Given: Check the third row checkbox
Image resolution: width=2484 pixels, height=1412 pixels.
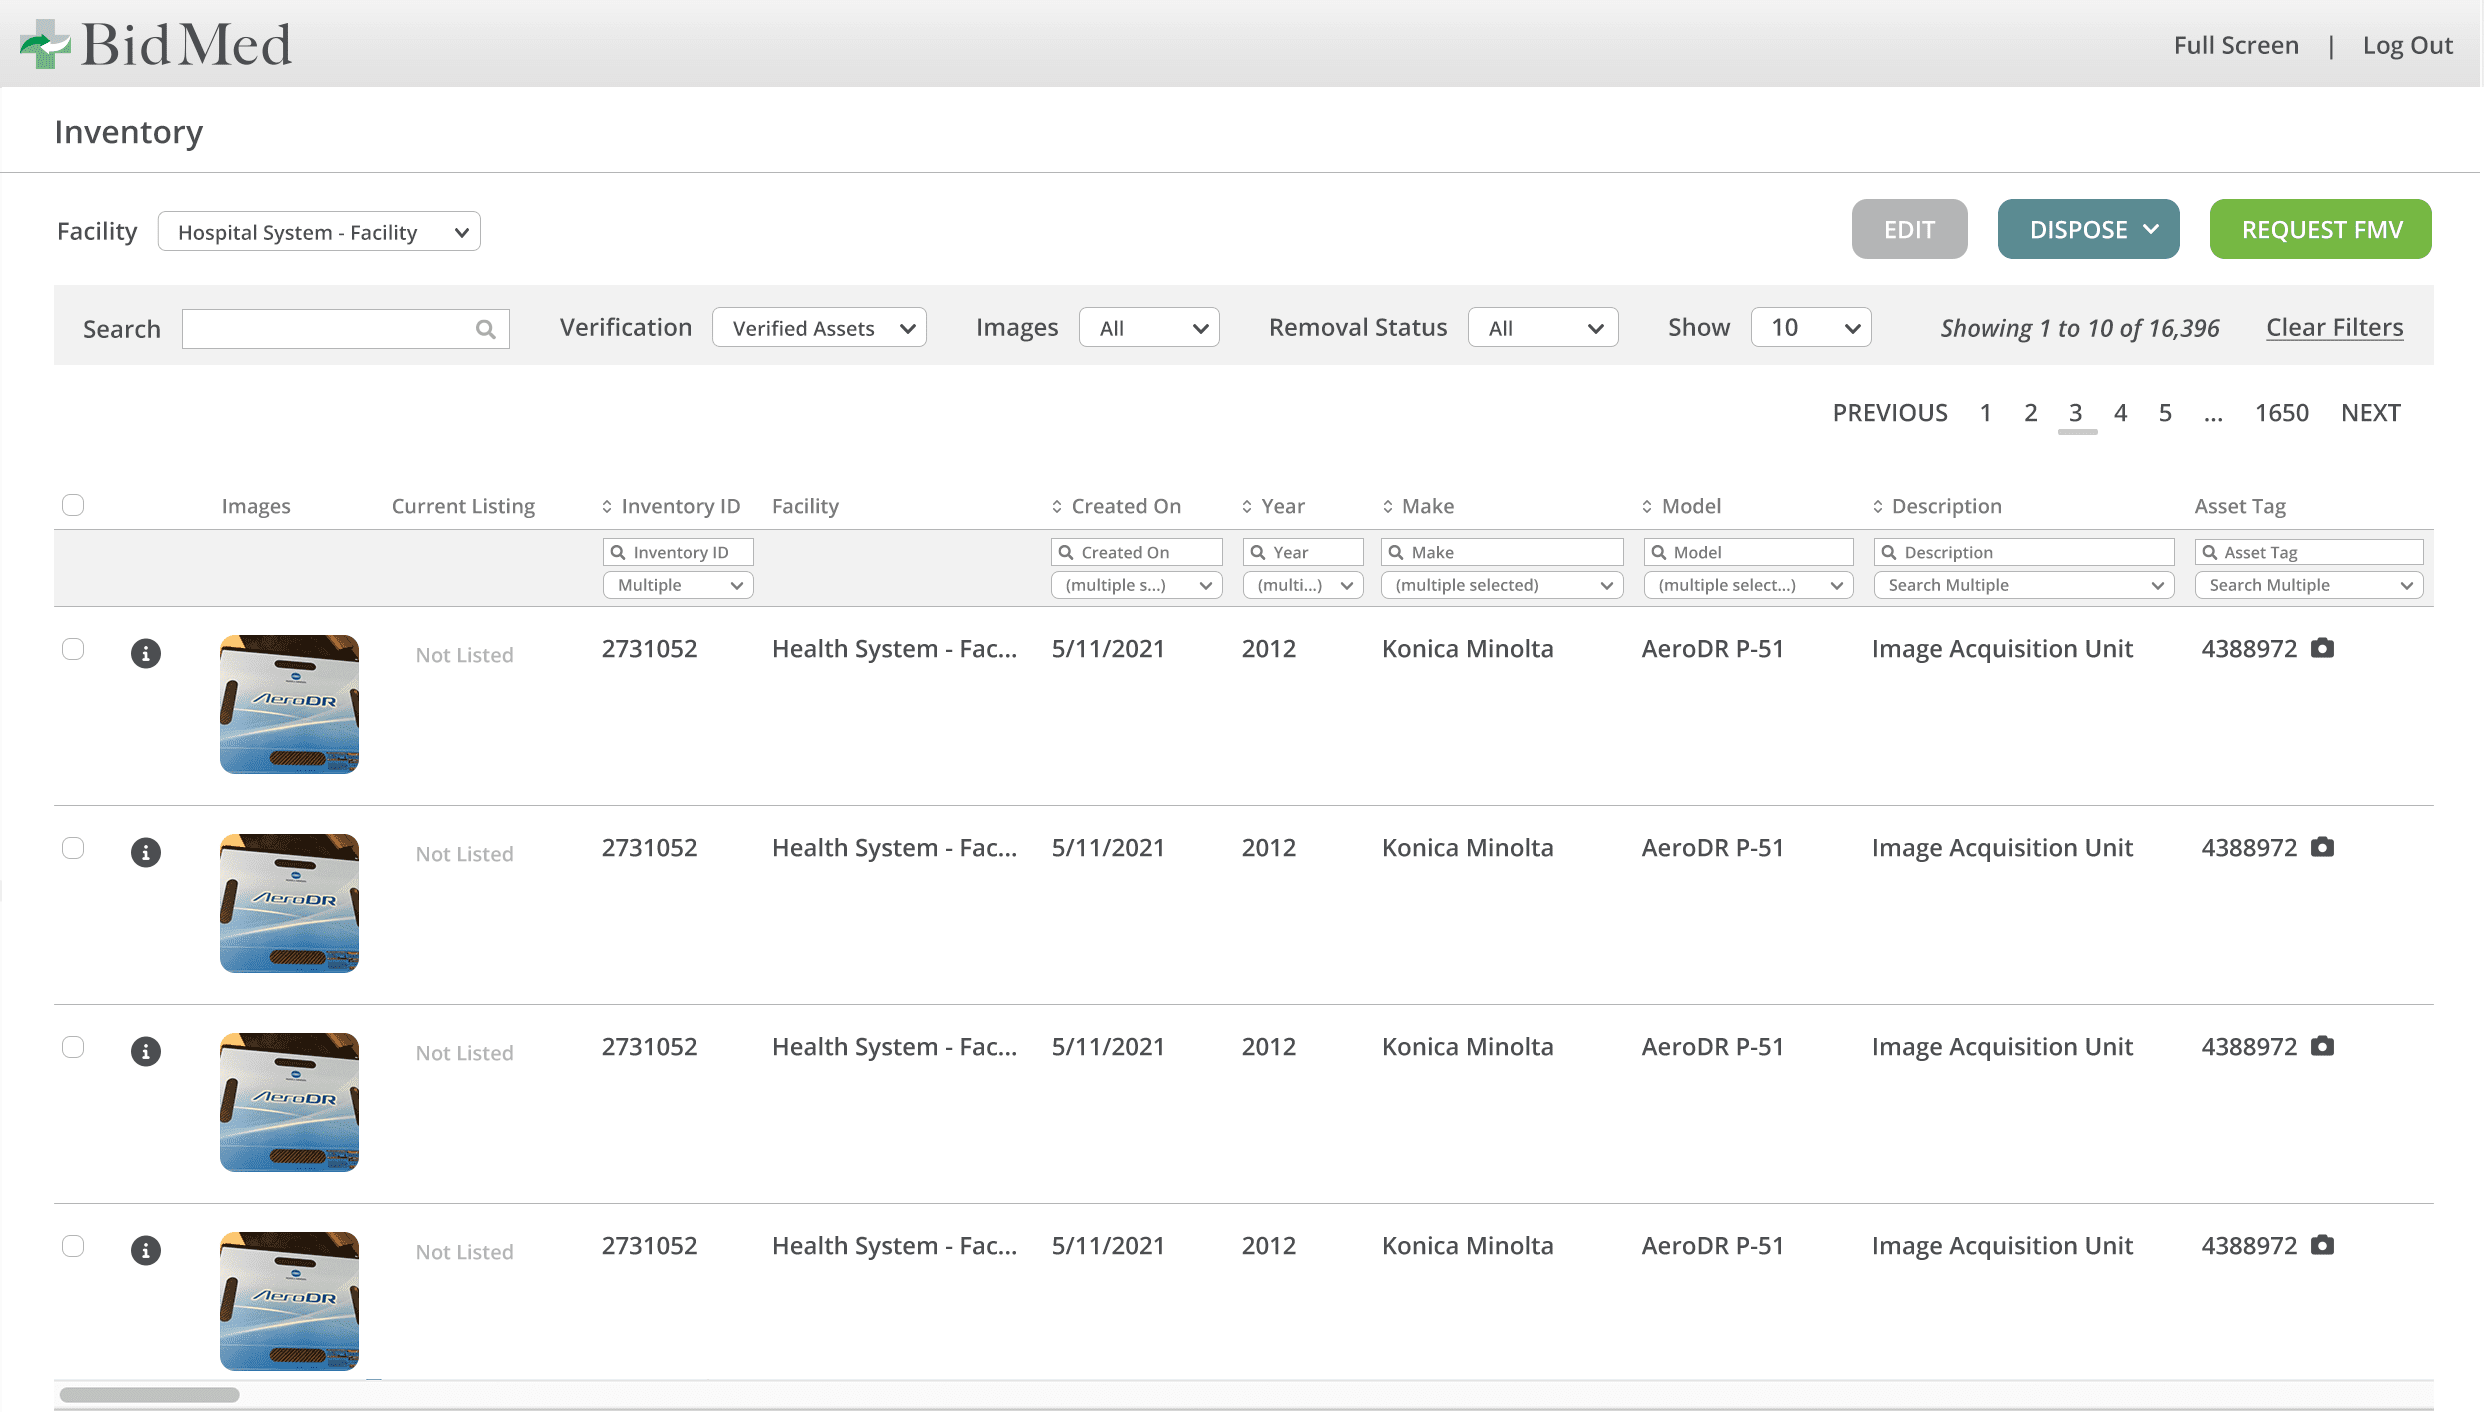Looking at the screenshot, I should point(73,1047).
